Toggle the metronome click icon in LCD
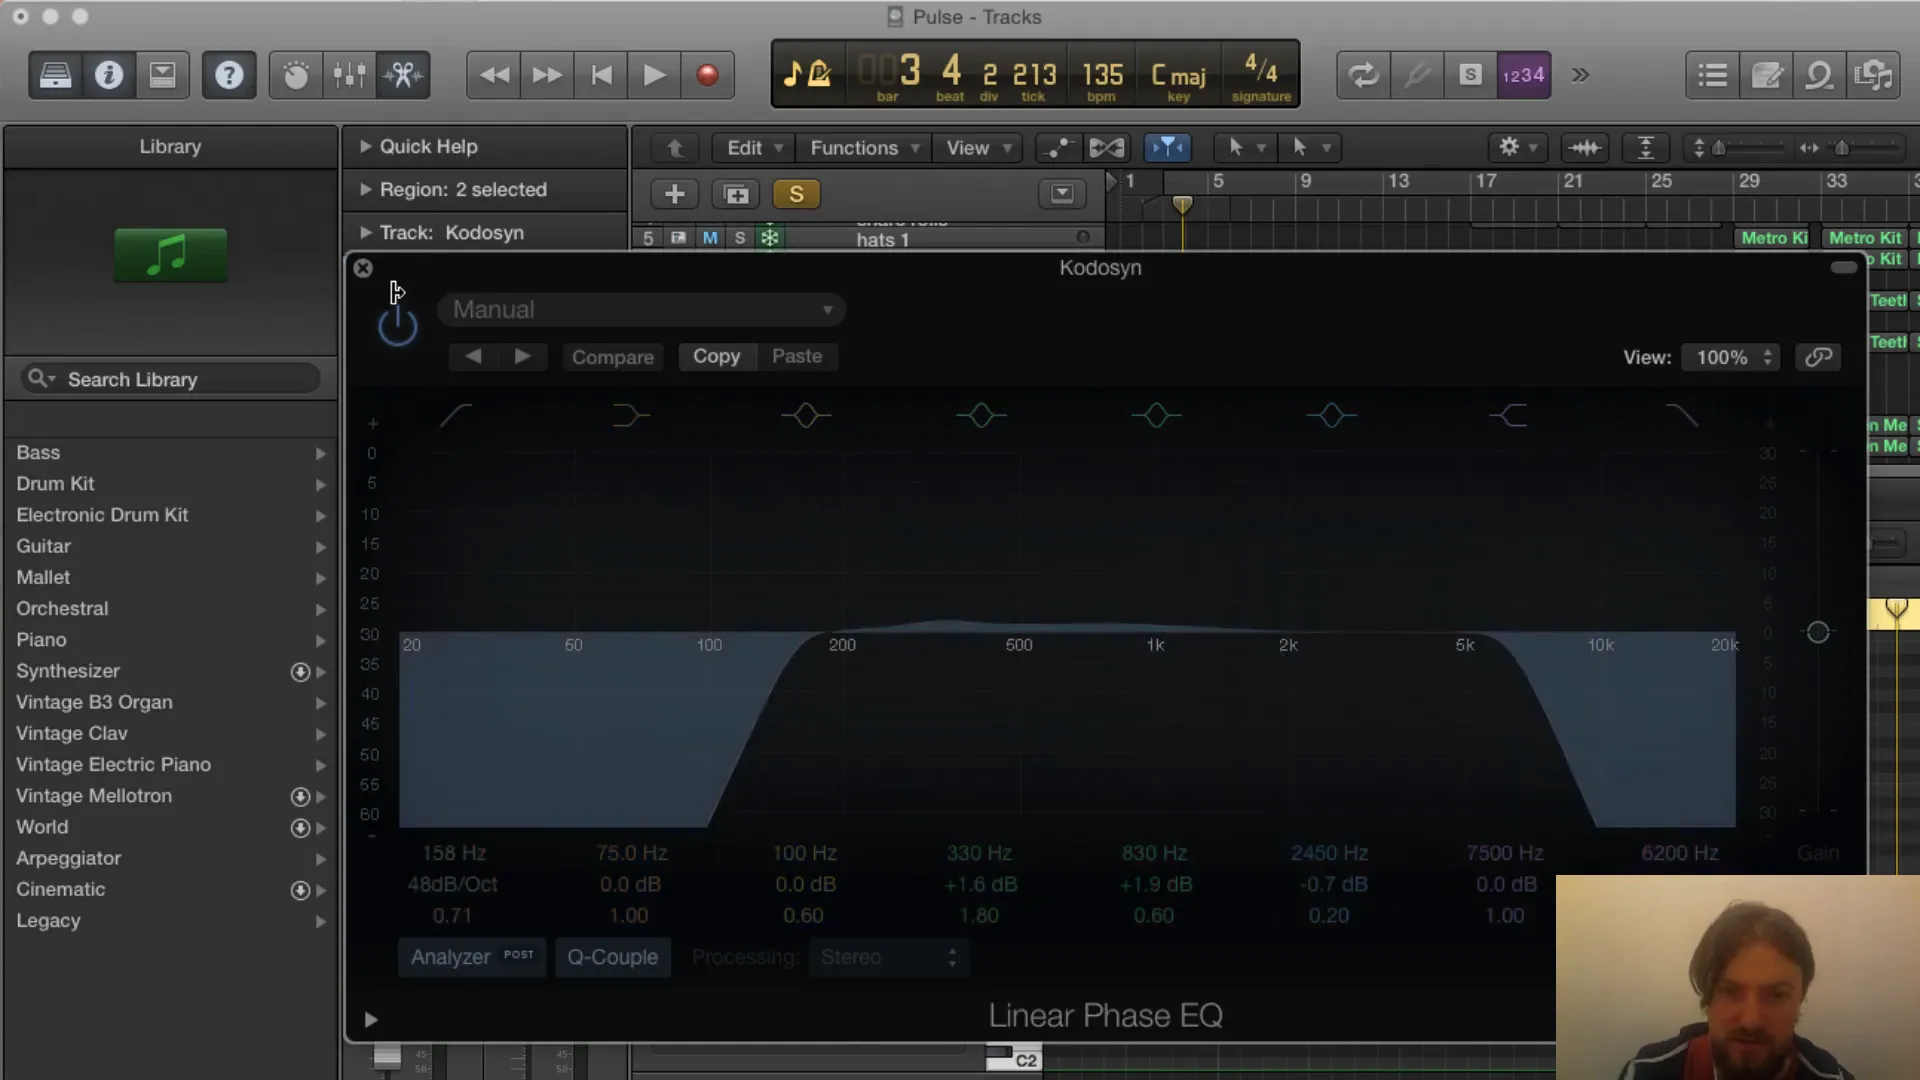Screen dimensions: 1920x1080 click(819, 74)
